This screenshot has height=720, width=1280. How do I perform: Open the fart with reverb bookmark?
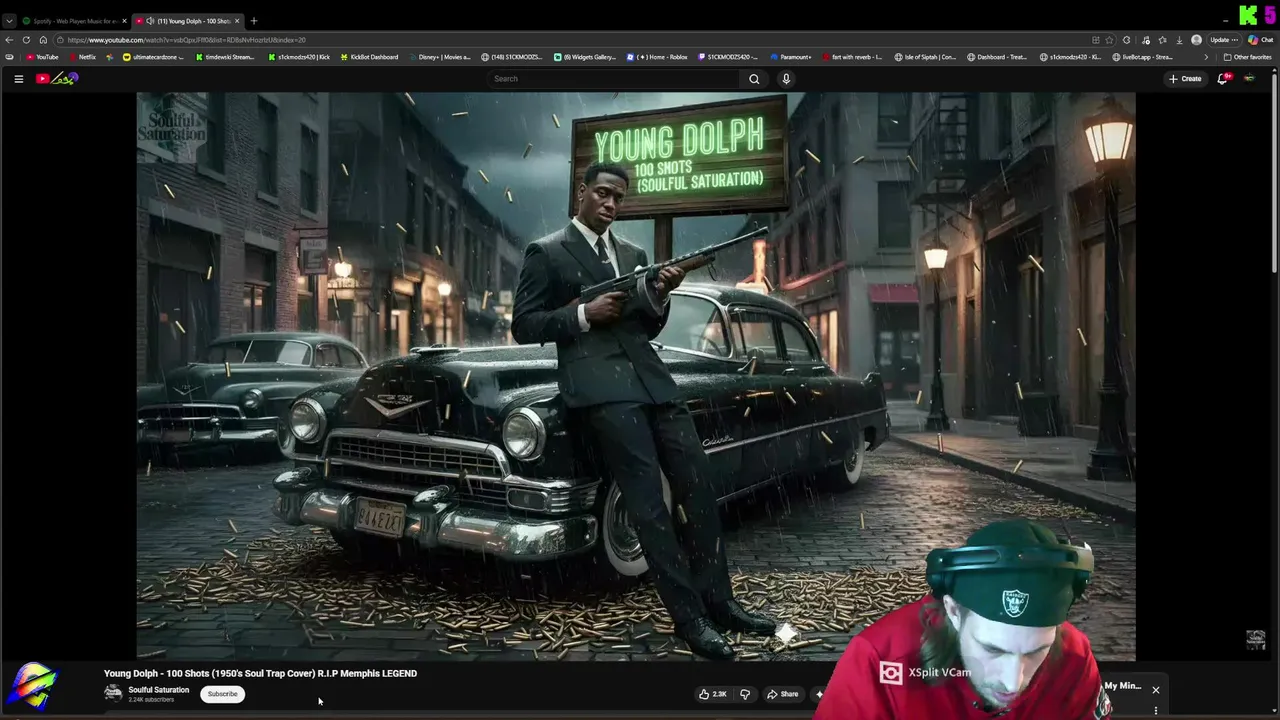[x=851, y=57]
